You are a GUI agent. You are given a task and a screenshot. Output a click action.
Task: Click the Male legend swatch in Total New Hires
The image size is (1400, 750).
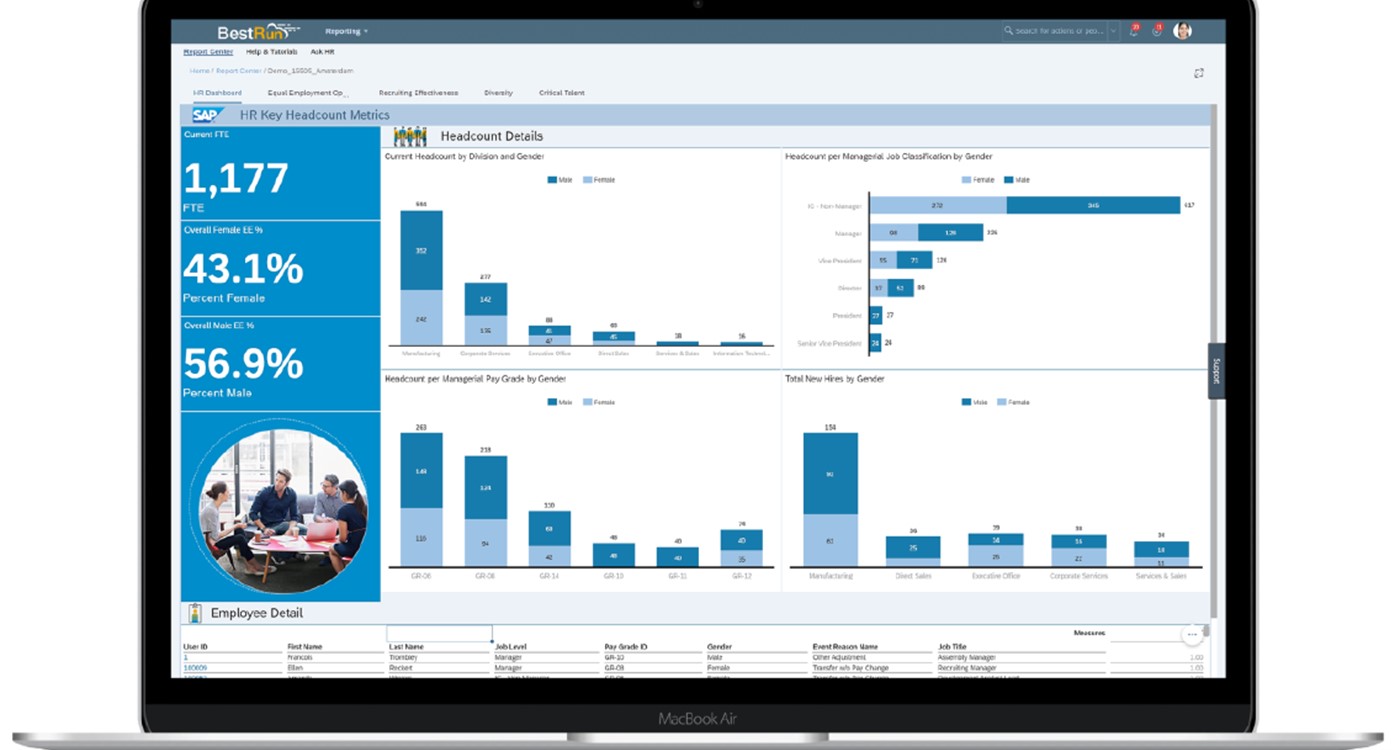pyautogui.click(x=966, y=402)
